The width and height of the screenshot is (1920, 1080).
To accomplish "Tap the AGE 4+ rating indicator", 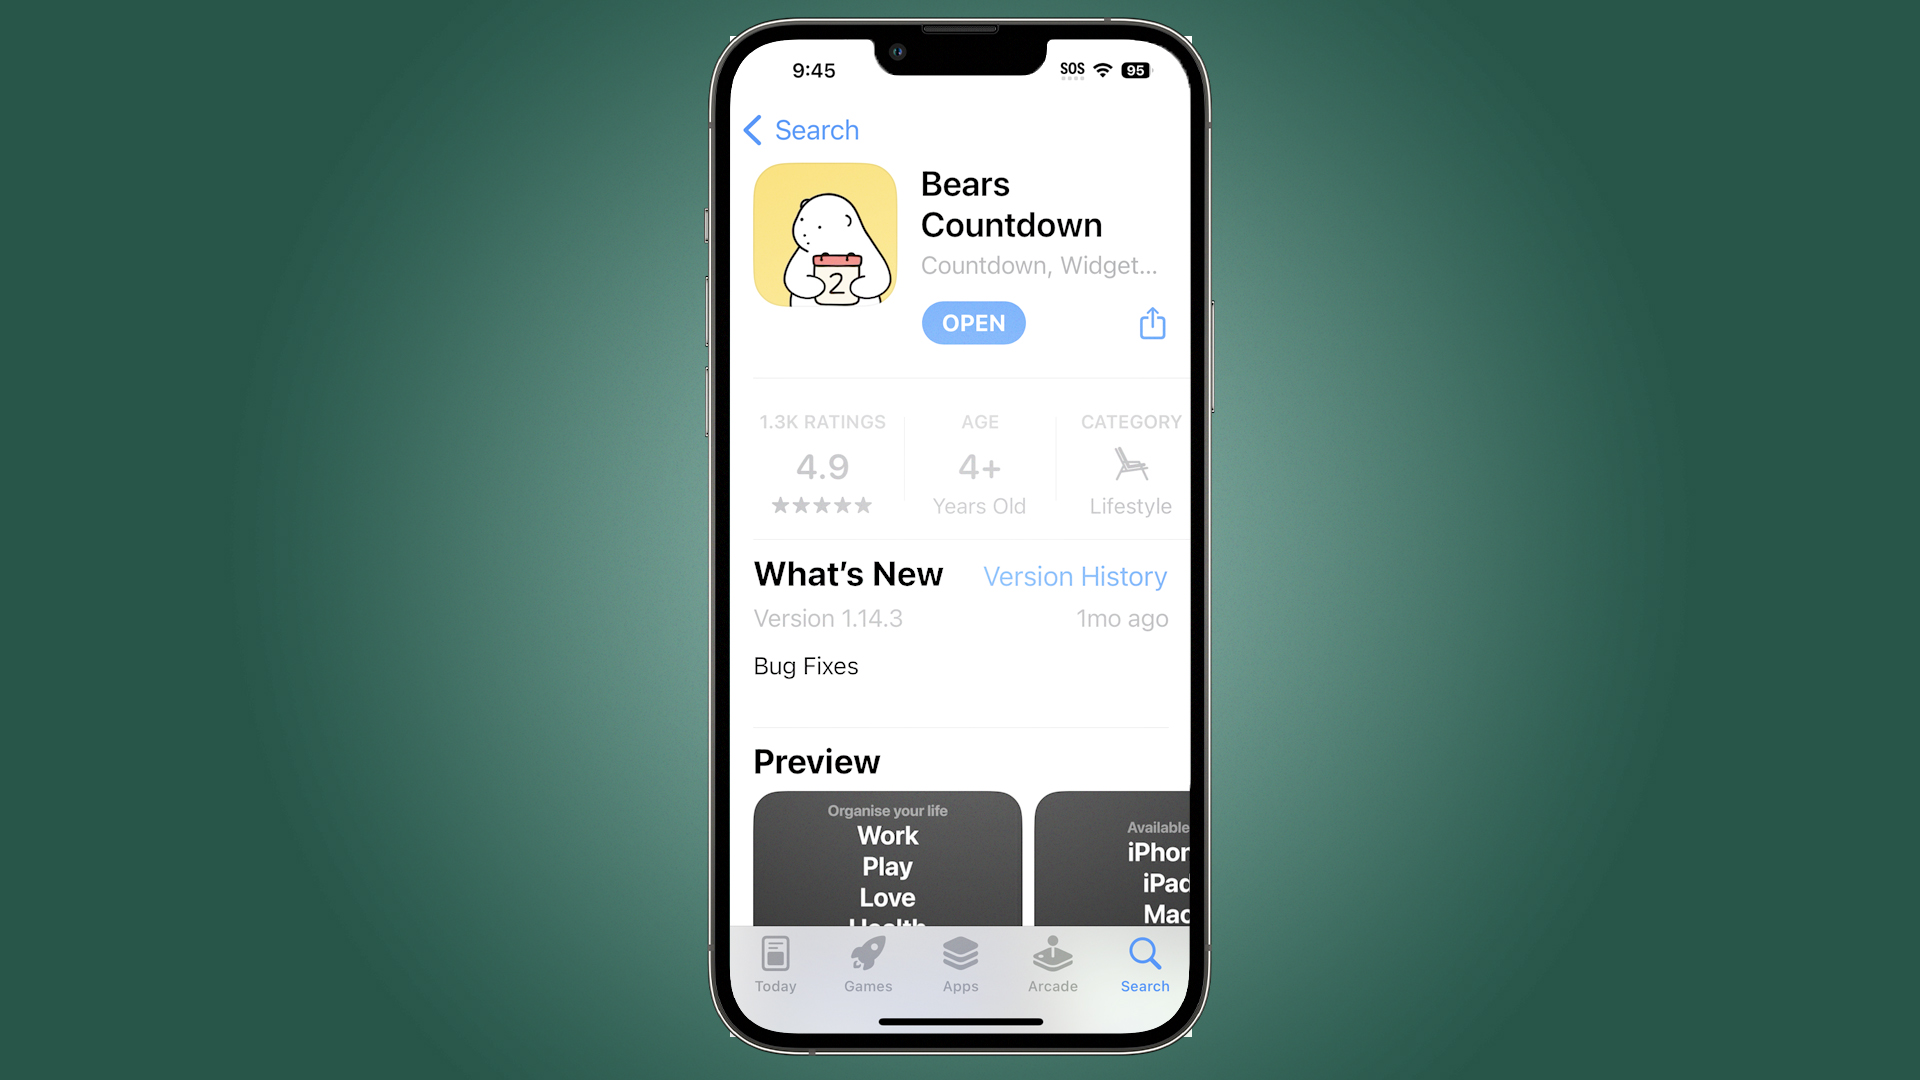I will (x=976, y=464).
